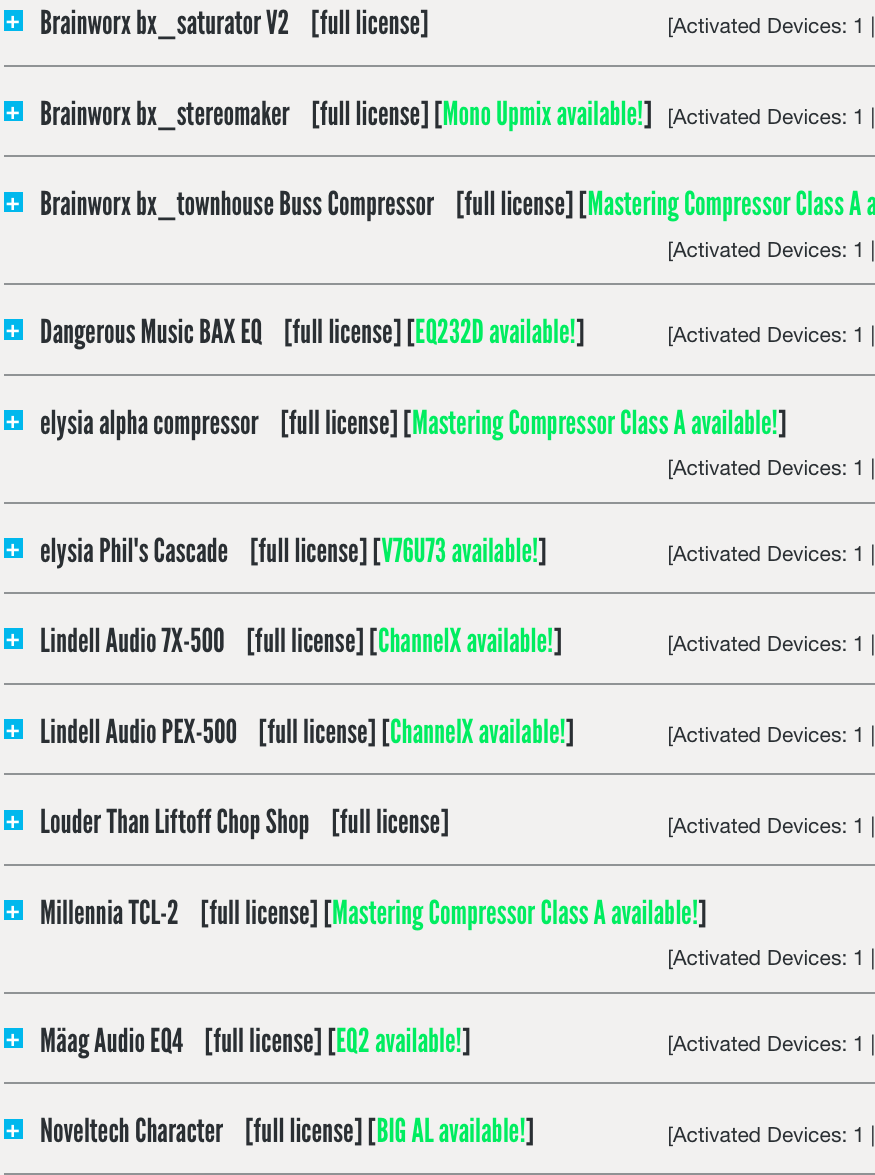Click full license label of Millennia TCL-2

coord(259,913)
